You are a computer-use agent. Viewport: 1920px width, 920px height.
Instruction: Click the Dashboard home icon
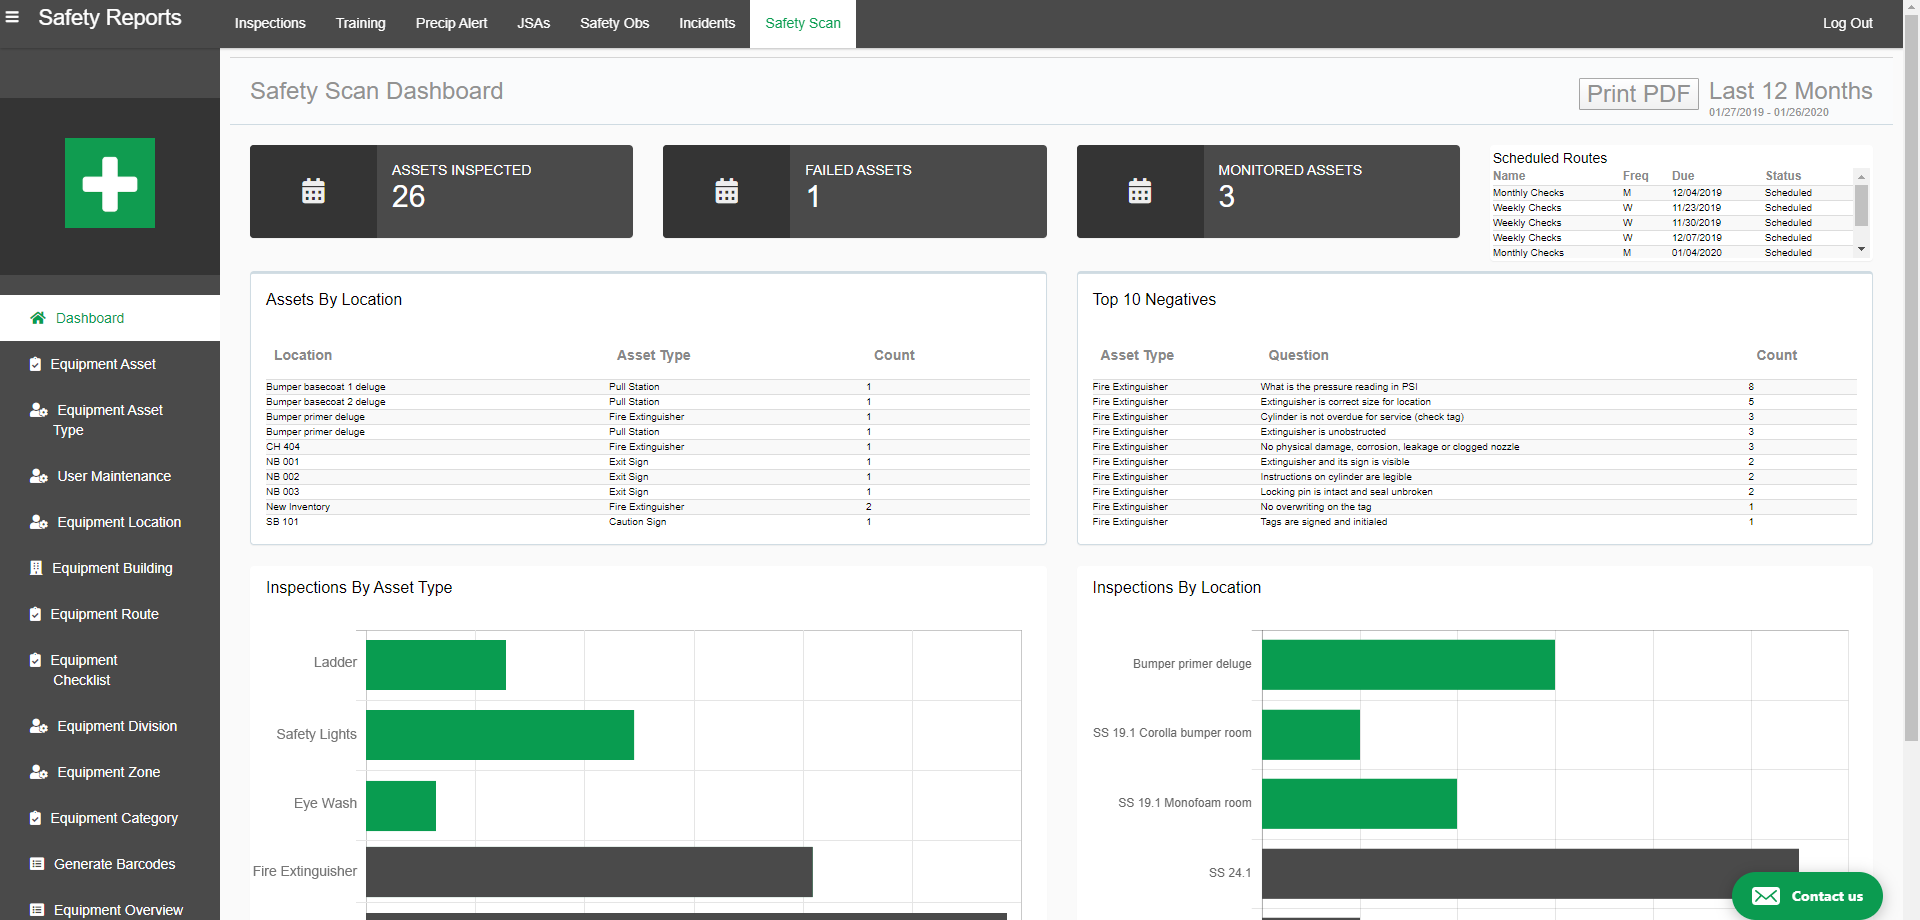pyautogui.click(x=38, y=318)
